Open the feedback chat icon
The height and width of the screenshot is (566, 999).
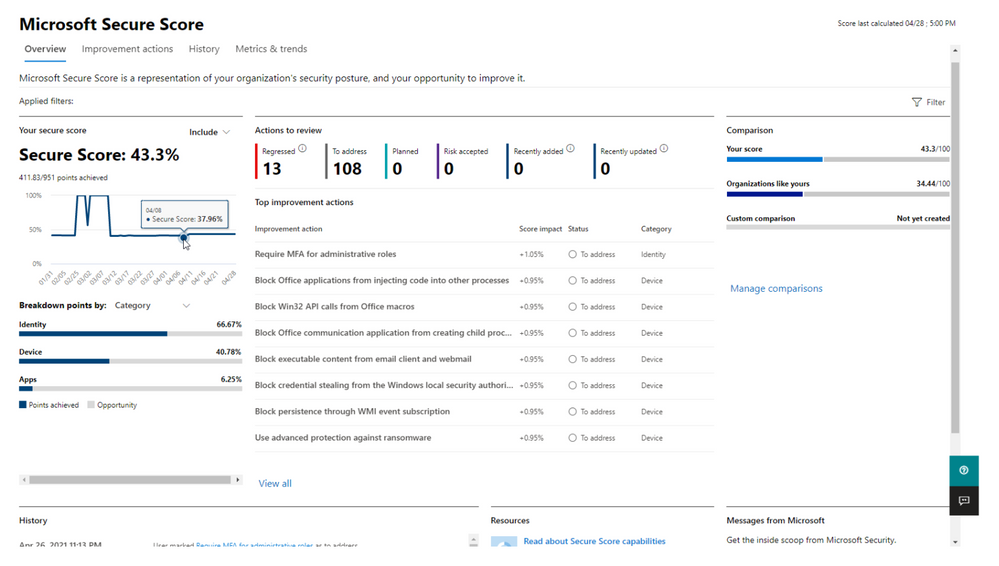pyautogui.click(x=964, y=500)
